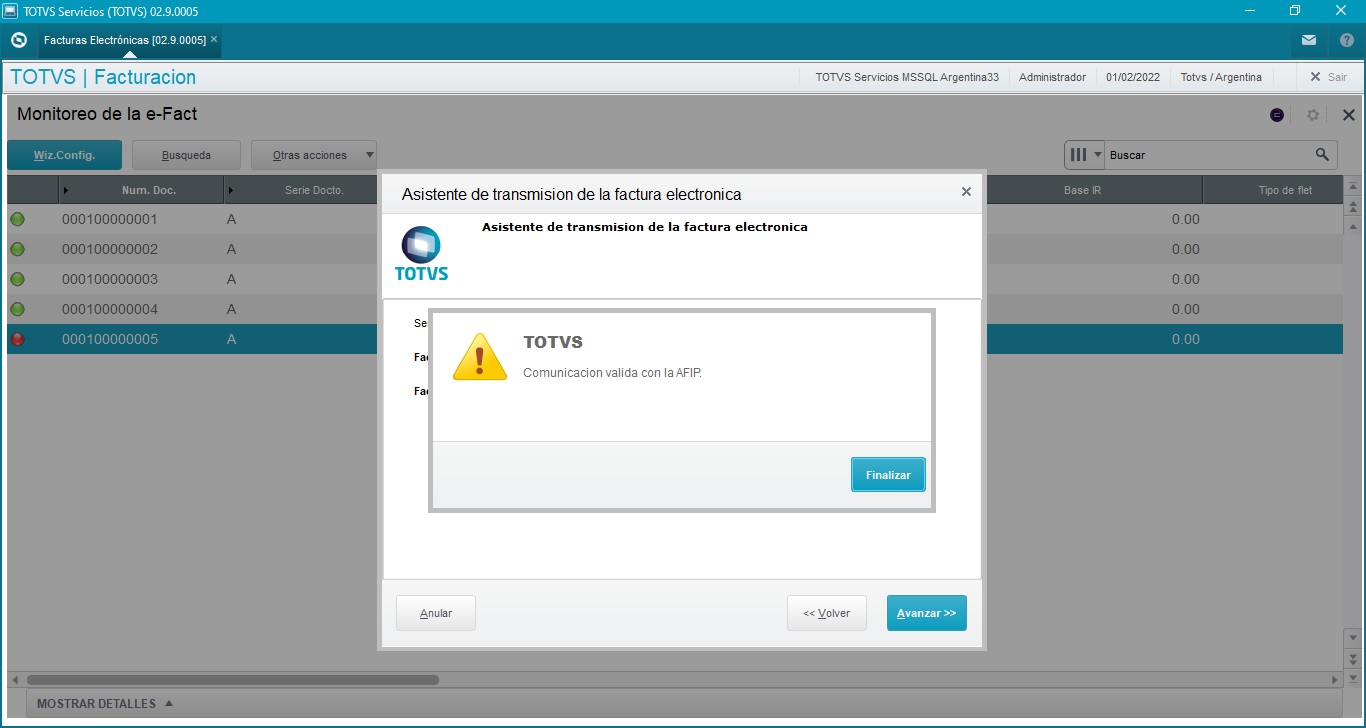Click the 01/02/2022 date in header

tap(1133, 77)
